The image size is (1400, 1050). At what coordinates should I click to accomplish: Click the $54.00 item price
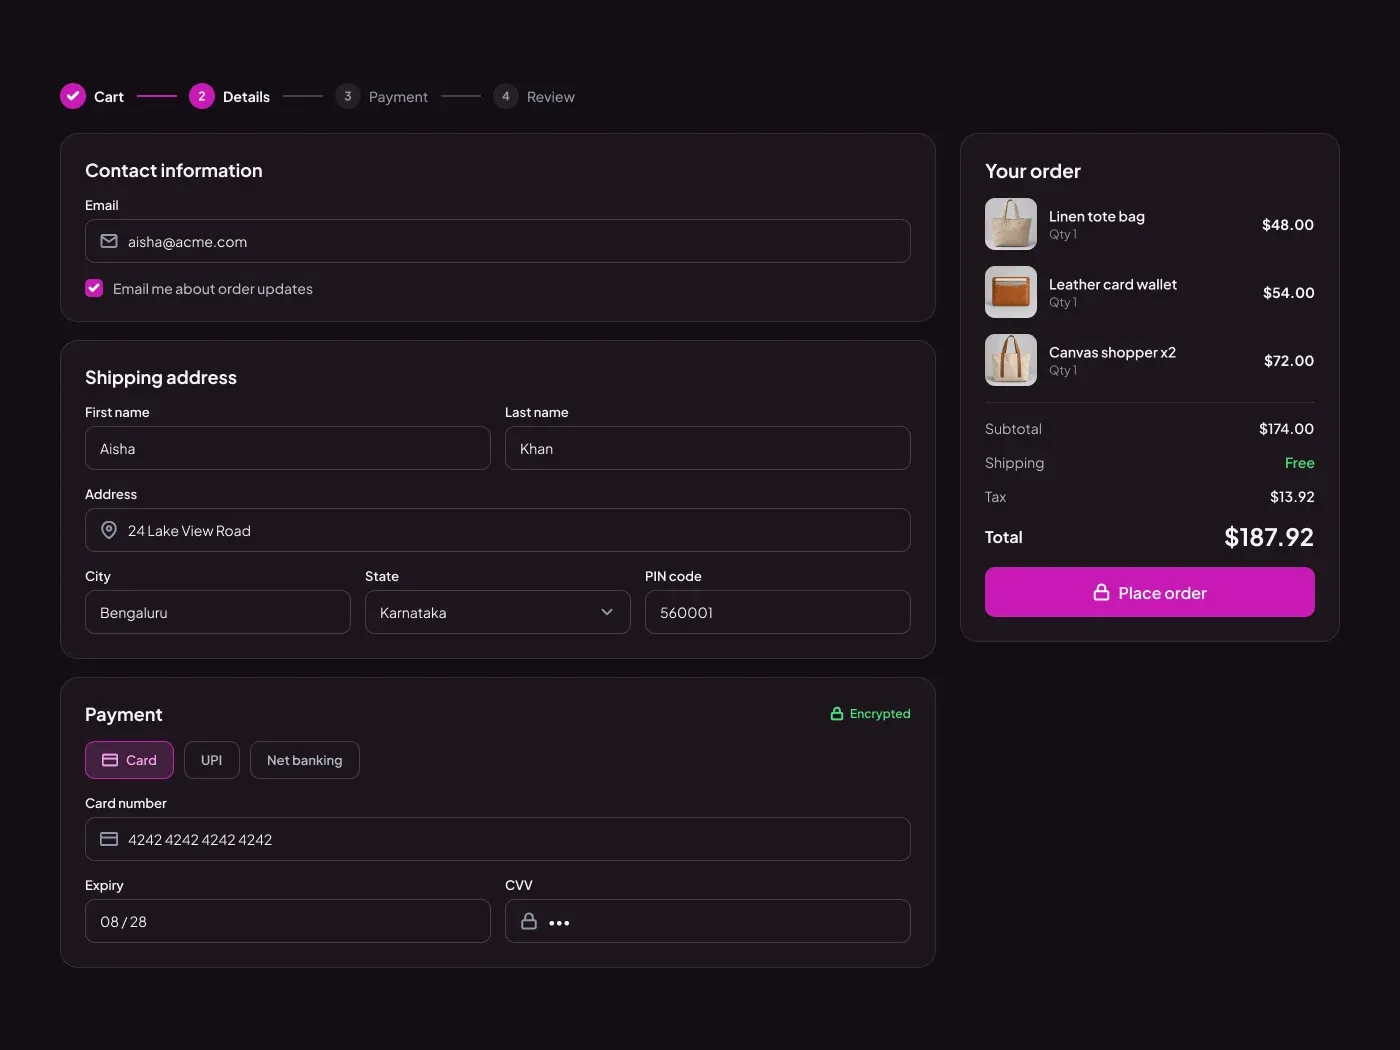[x=1289, y=292]
